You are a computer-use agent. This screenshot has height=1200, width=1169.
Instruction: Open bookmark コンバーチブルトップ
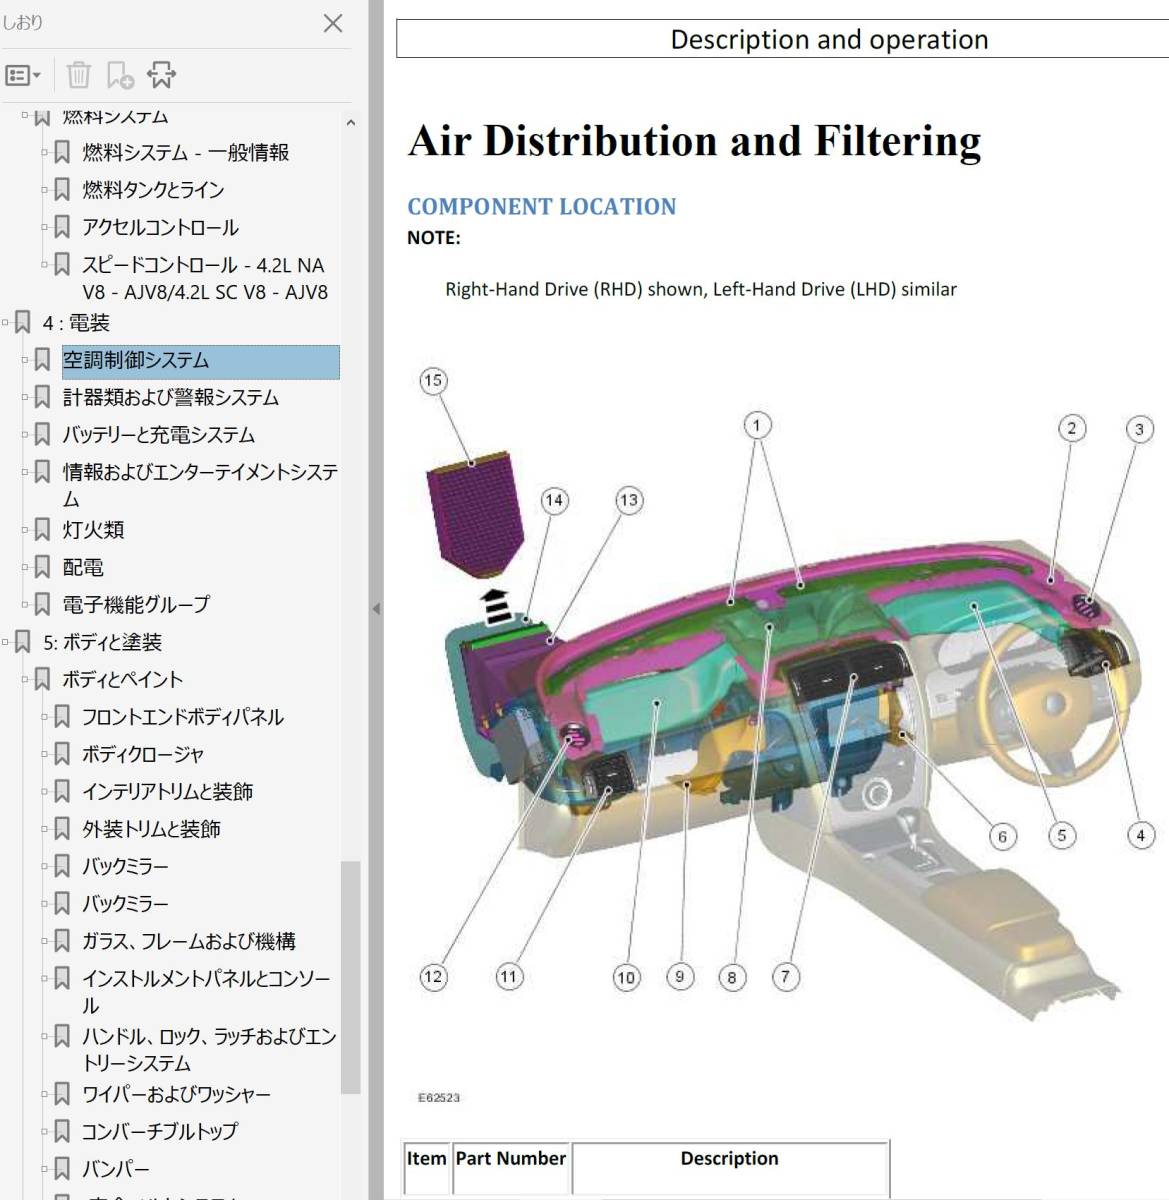tap(160, 1131)
